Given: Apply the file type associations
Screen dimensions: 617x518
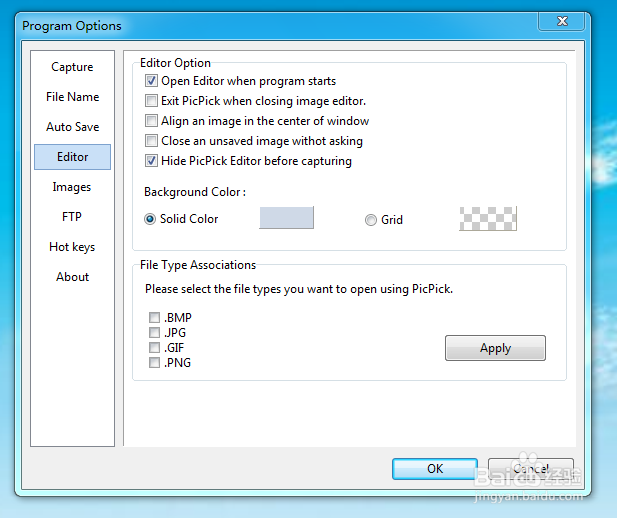Looking at the screenshot, I should 495,348.
